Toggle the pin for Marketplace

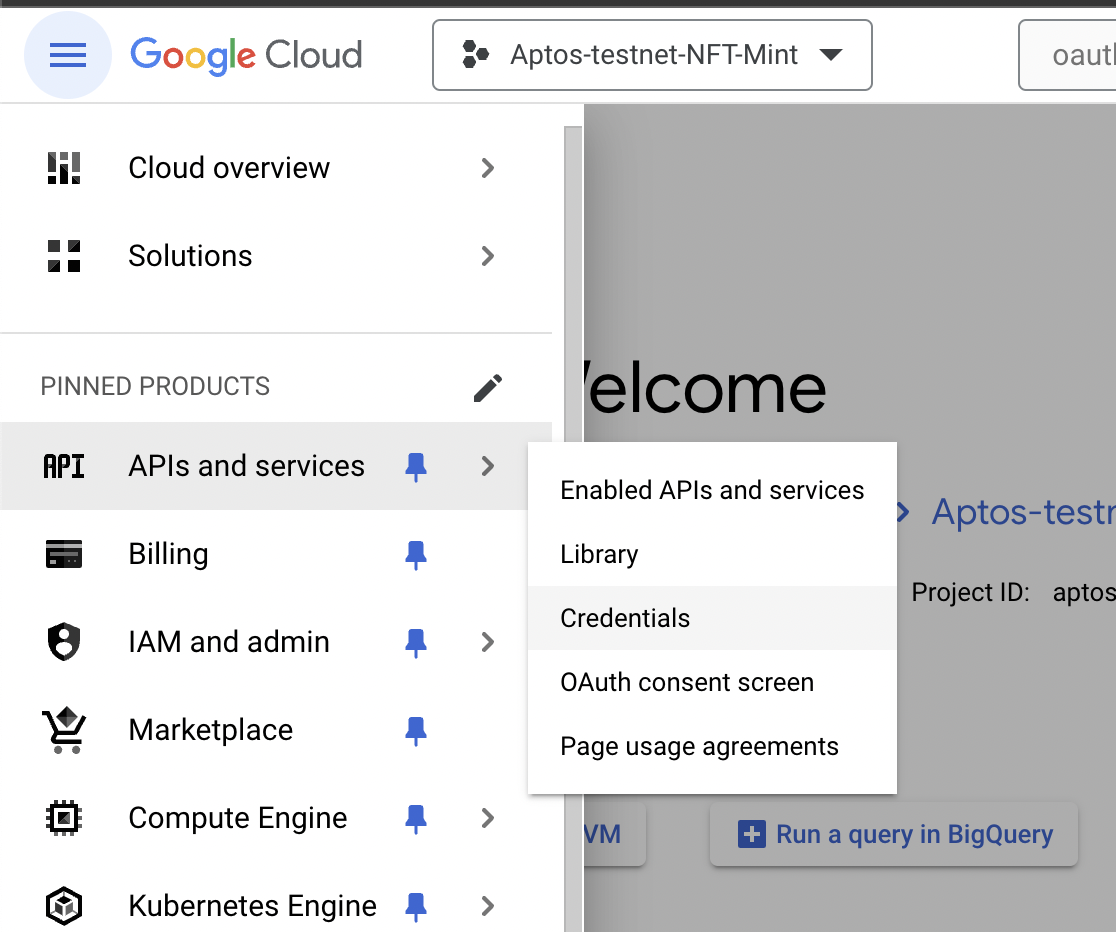click(x=416, y=730)
